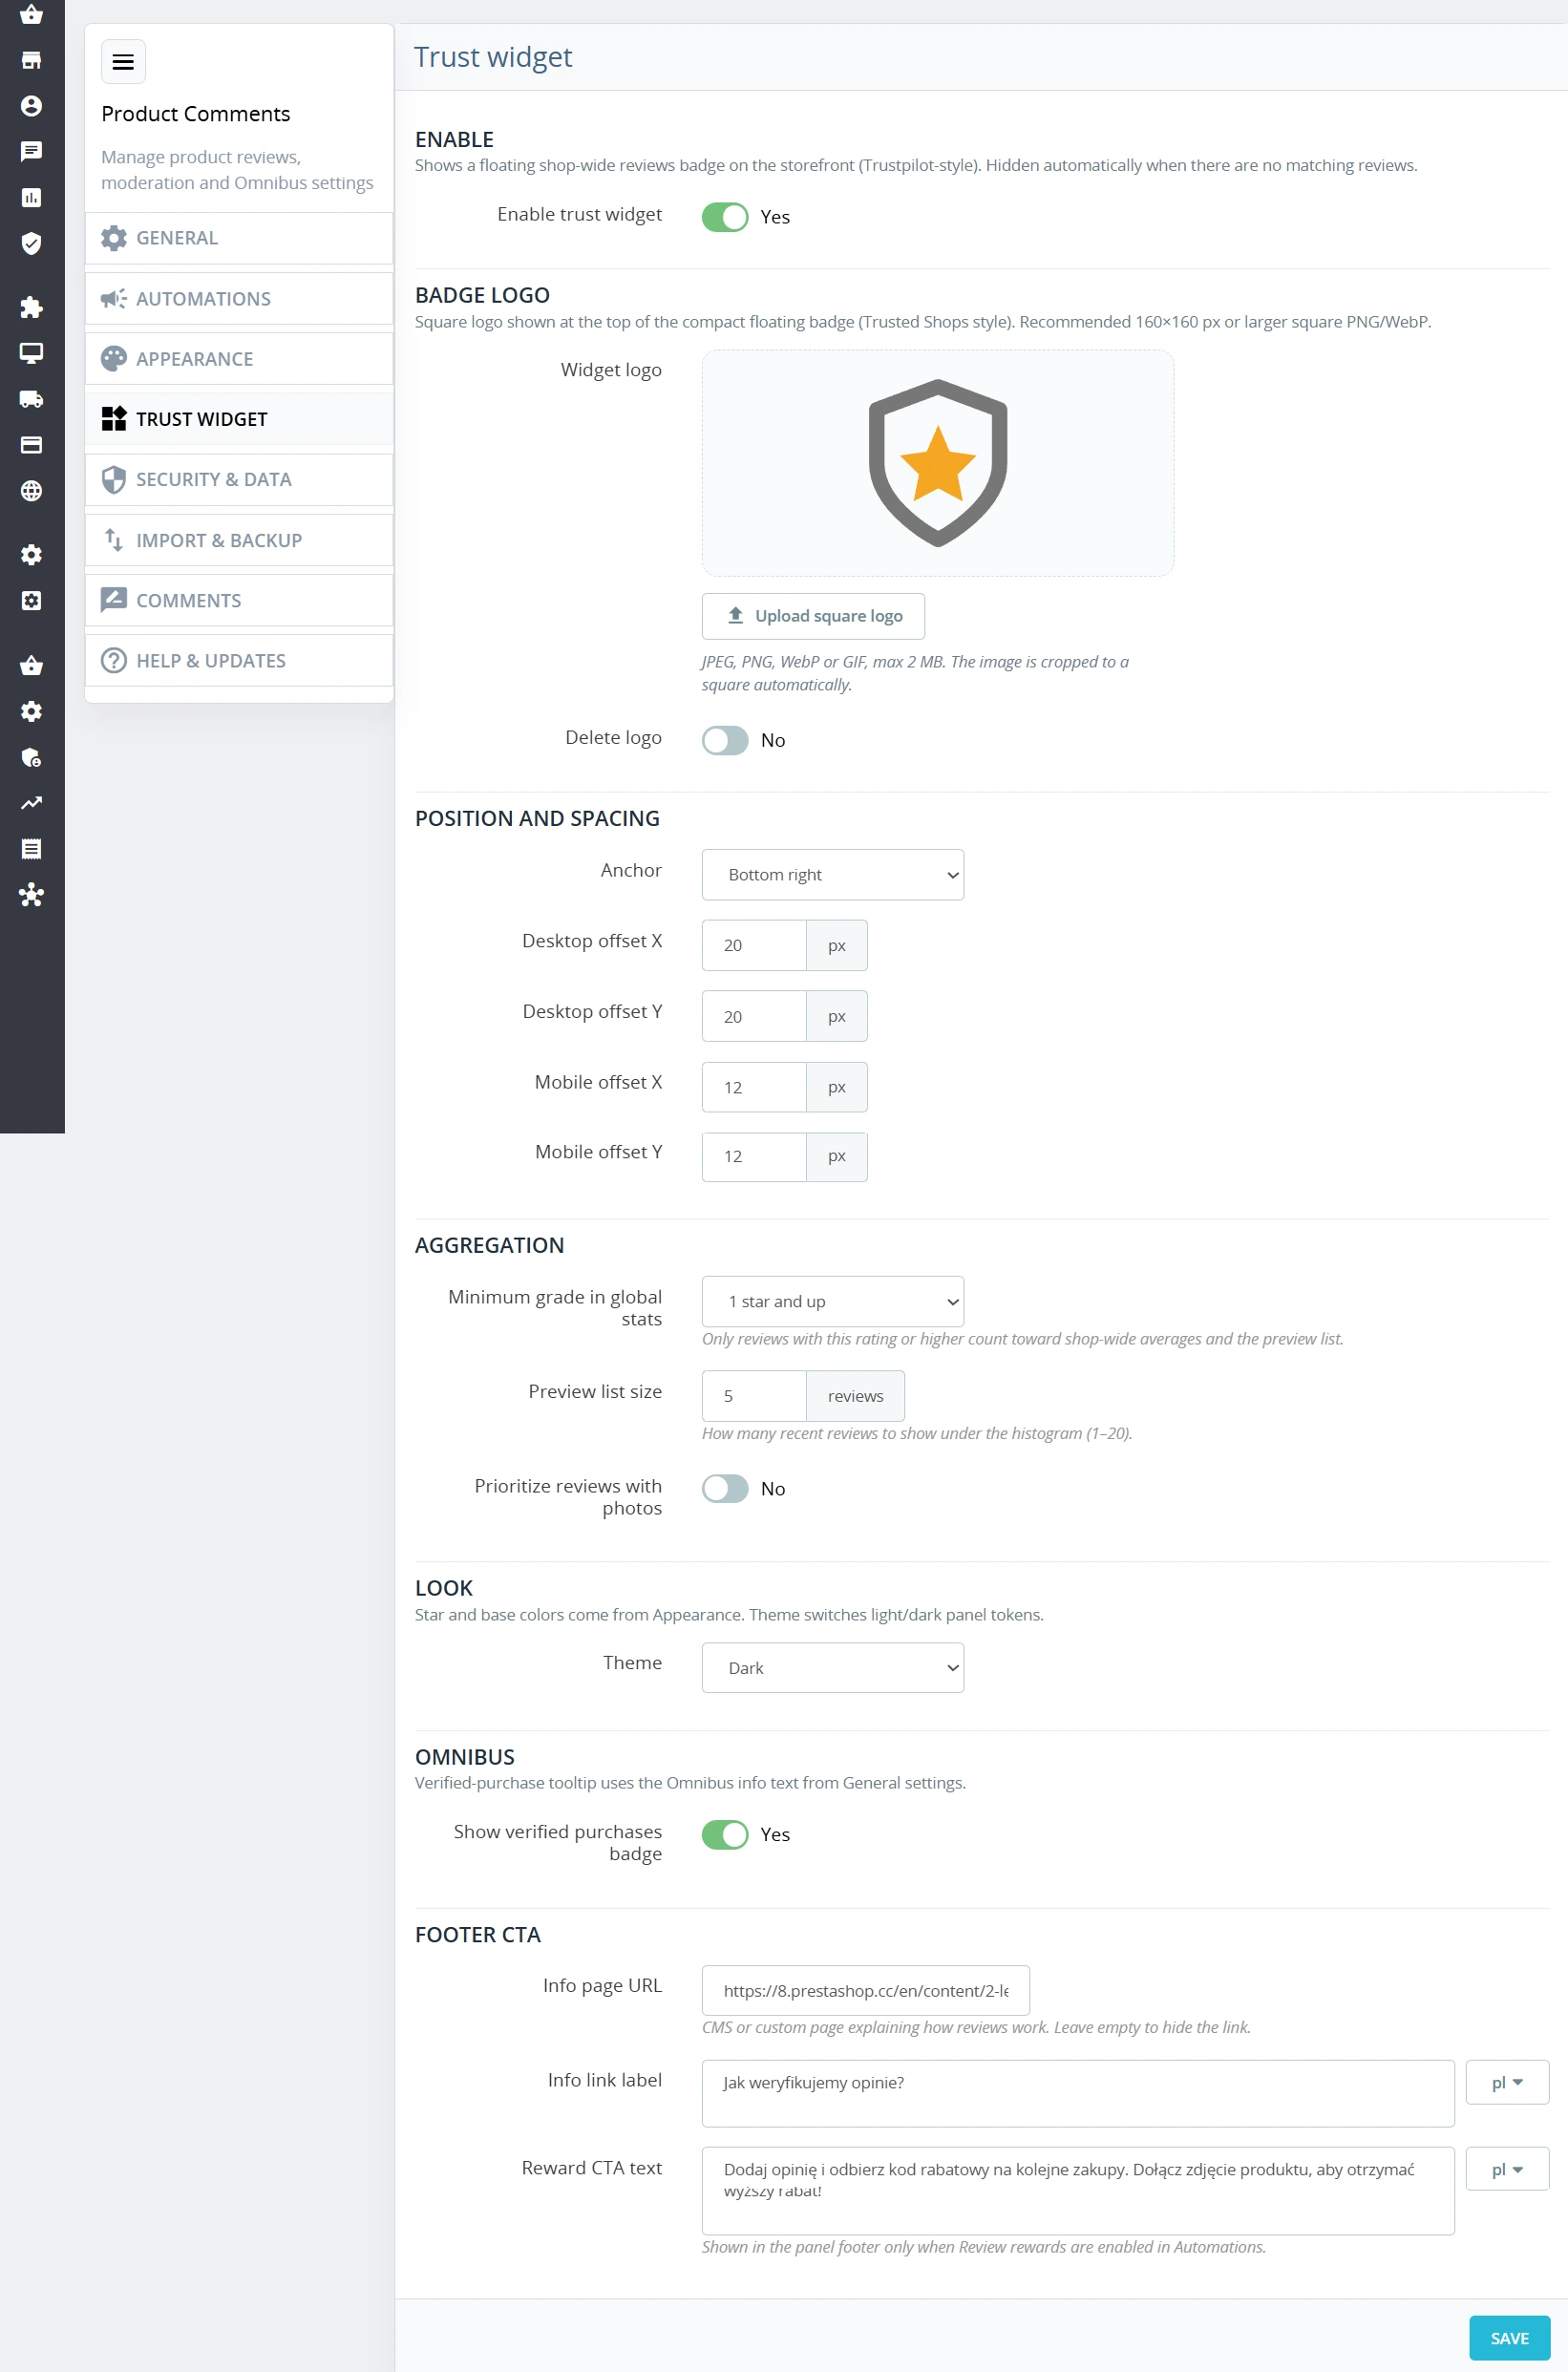Open the storefront catalog icon in the sidebar
The height and width of the screenshot is (2372, 1568).
pos(31,60)
